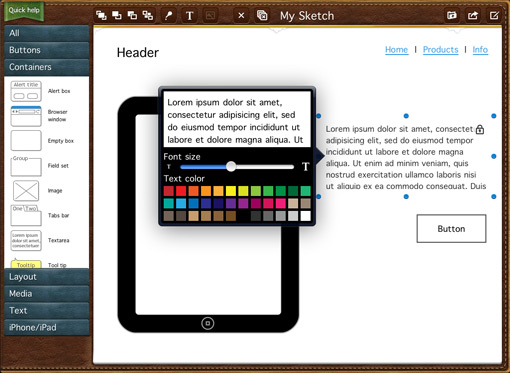
Task: Click the large T font size icon
Action: tap(305, 166)
